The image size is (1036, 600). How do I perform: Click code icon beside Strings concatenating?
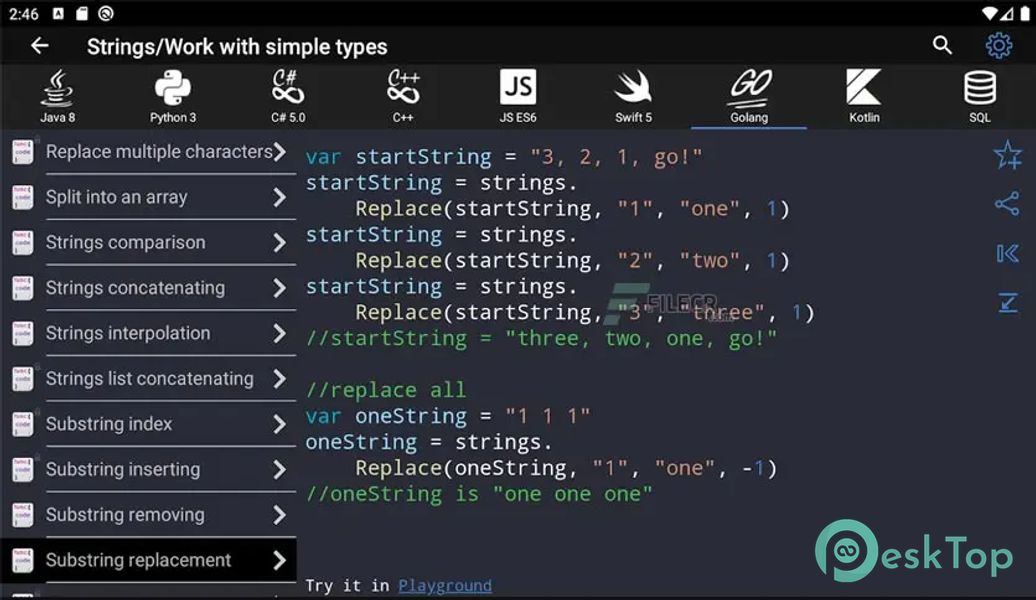tap(22, 287)
